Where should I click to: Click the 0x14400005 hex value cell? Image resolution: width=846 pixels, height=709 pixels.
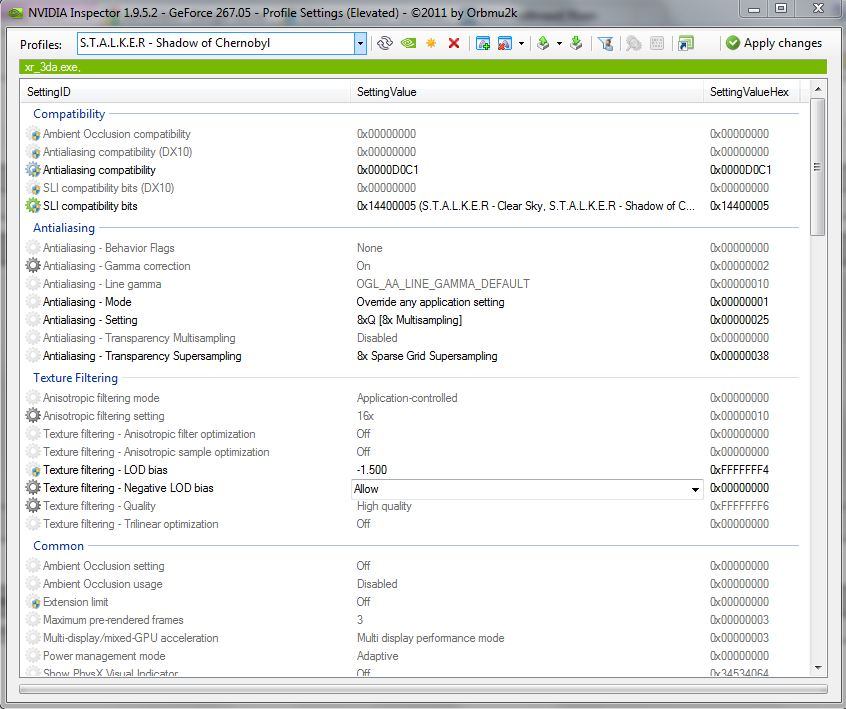click(739, 206)
